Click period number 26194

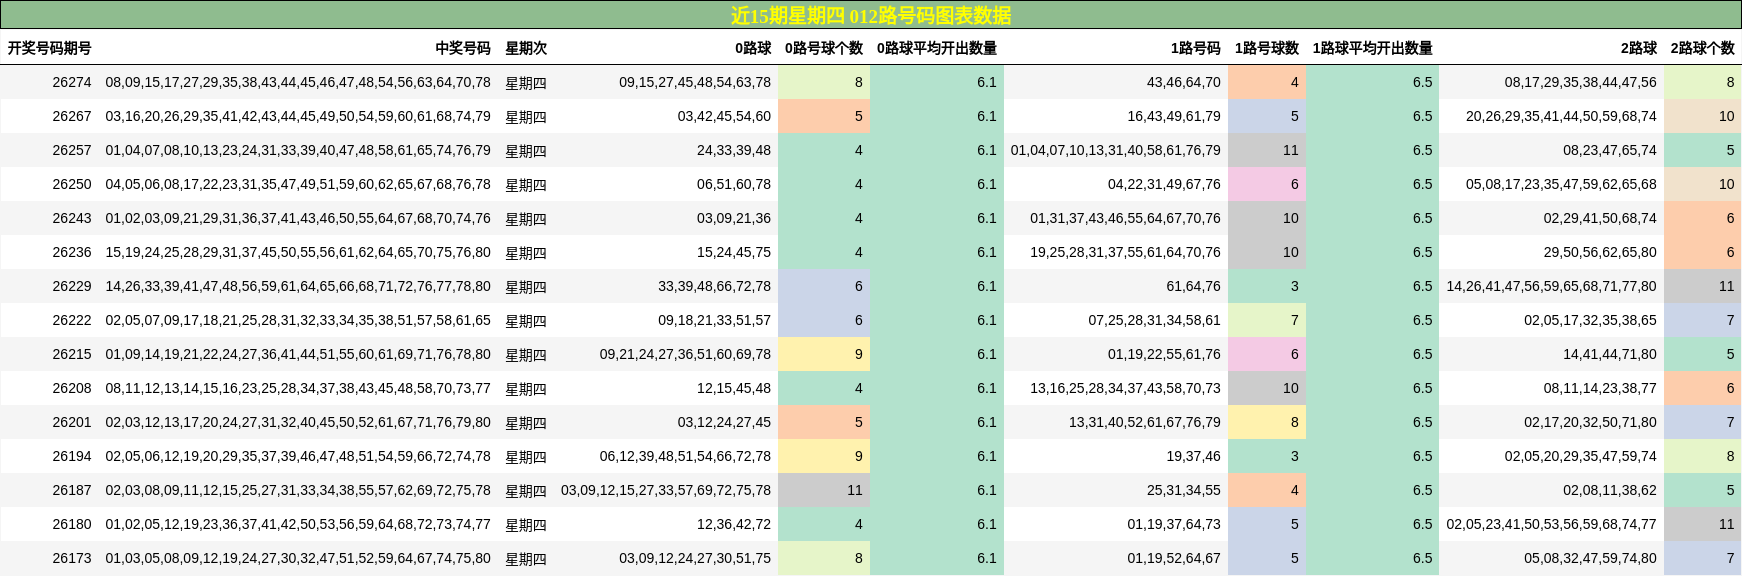click(72, 456)
